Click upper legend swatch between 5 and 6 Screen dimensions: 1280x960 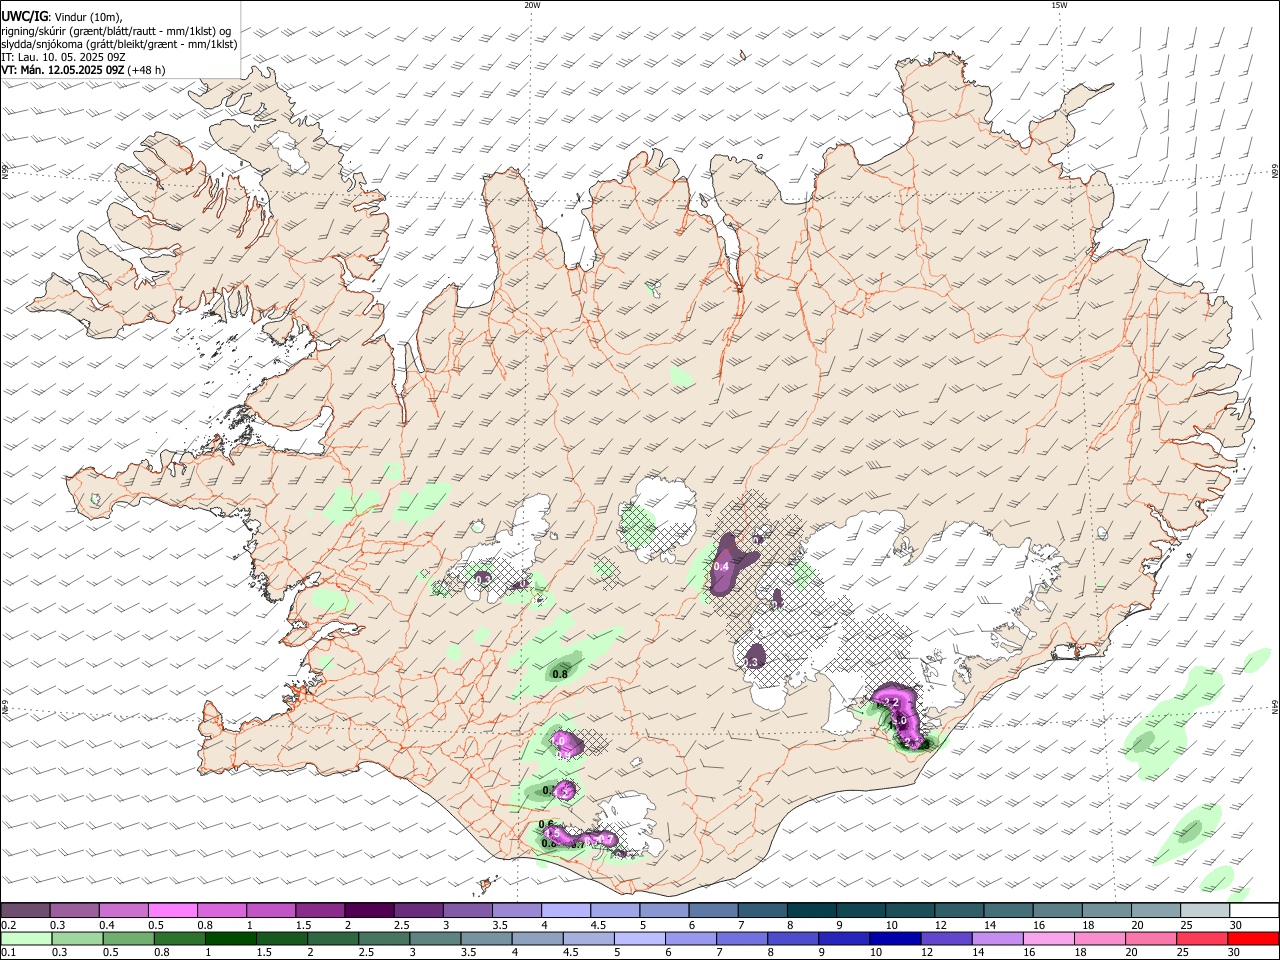pos(664,911)
